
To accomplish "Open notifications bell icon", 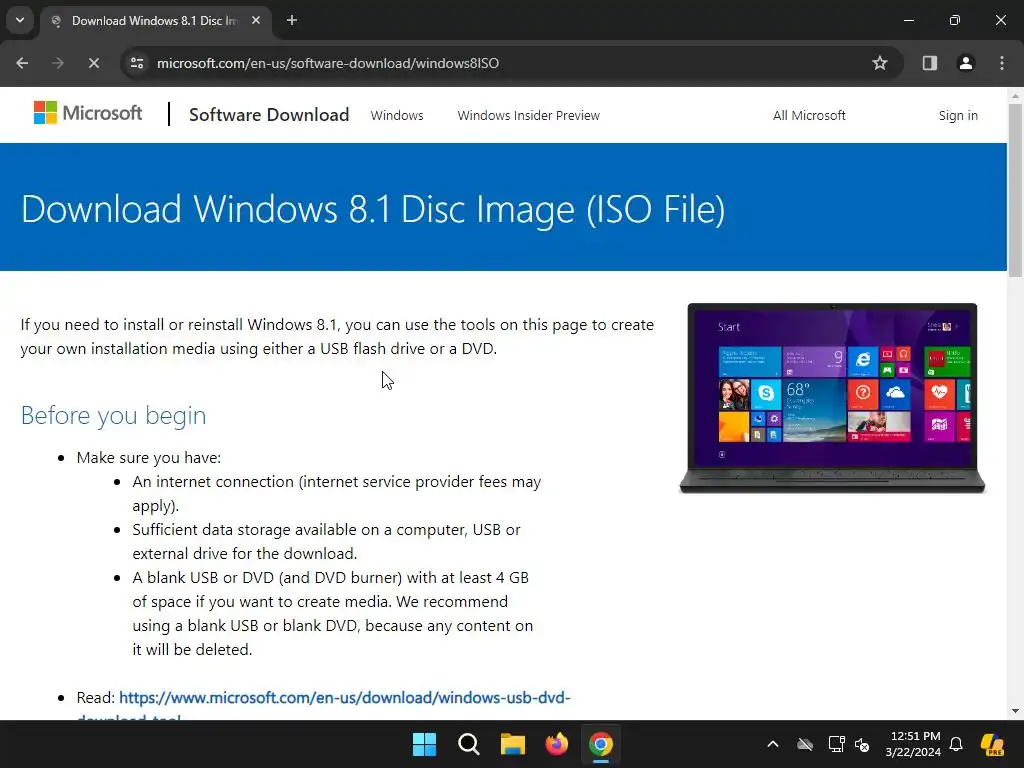I will pos(956,744).
